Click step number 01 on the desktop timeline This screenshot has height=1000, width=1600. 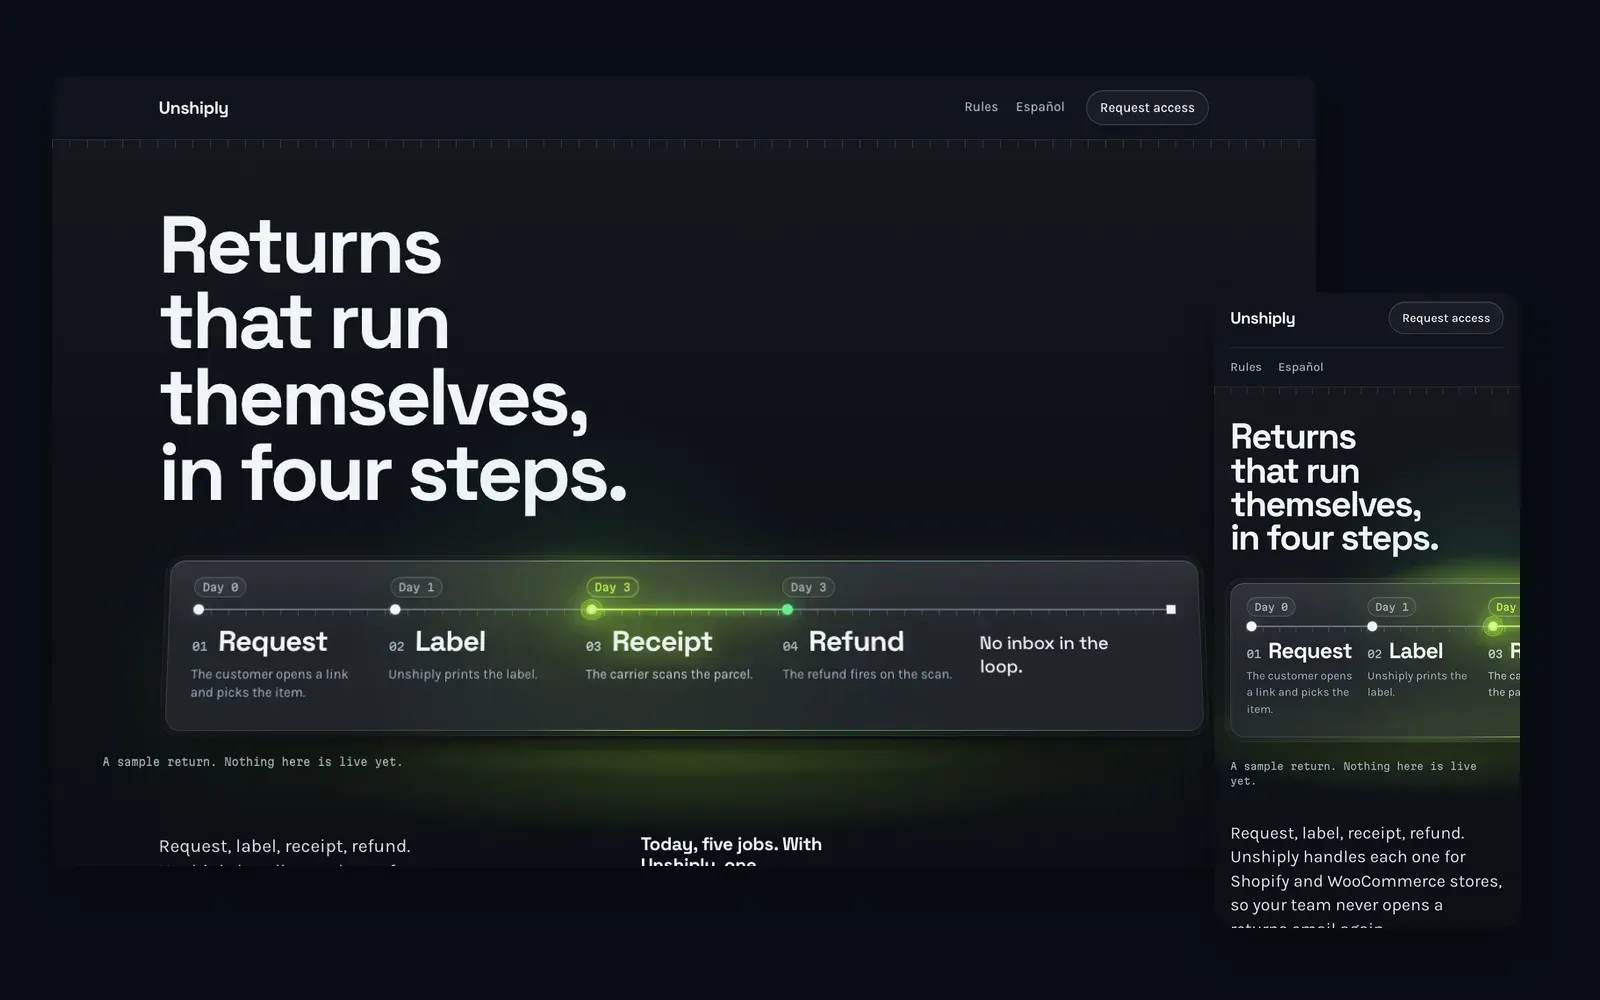(200, 646)
